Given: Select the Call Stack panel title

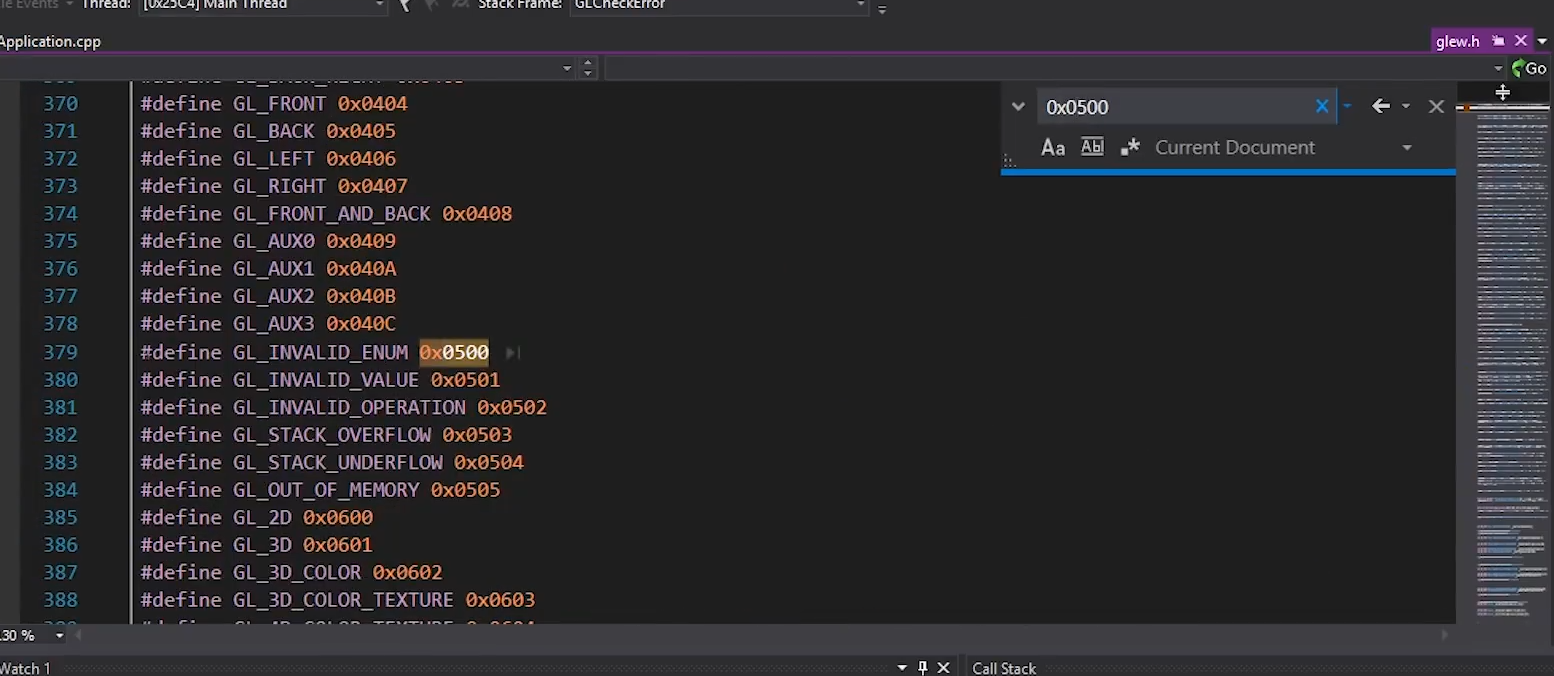Looking at the screenshot, I should pyautogui.click(x=1004, y=668).
